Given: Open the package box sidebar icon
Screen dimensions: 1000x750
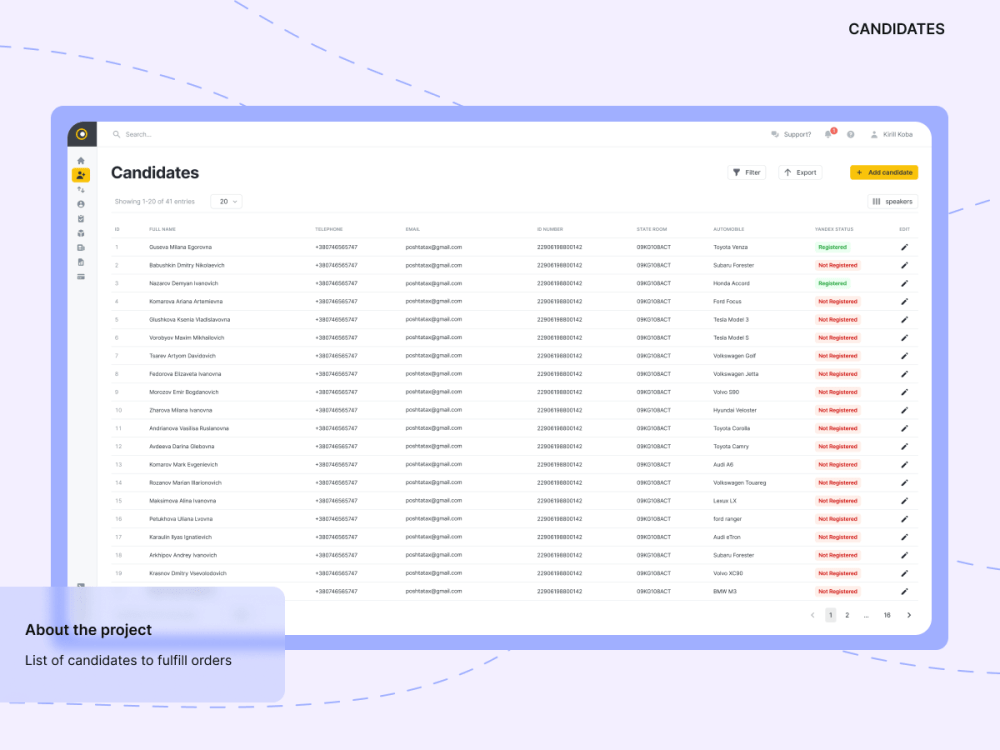Looking at the screenshot, I should [x=81, y=233].
